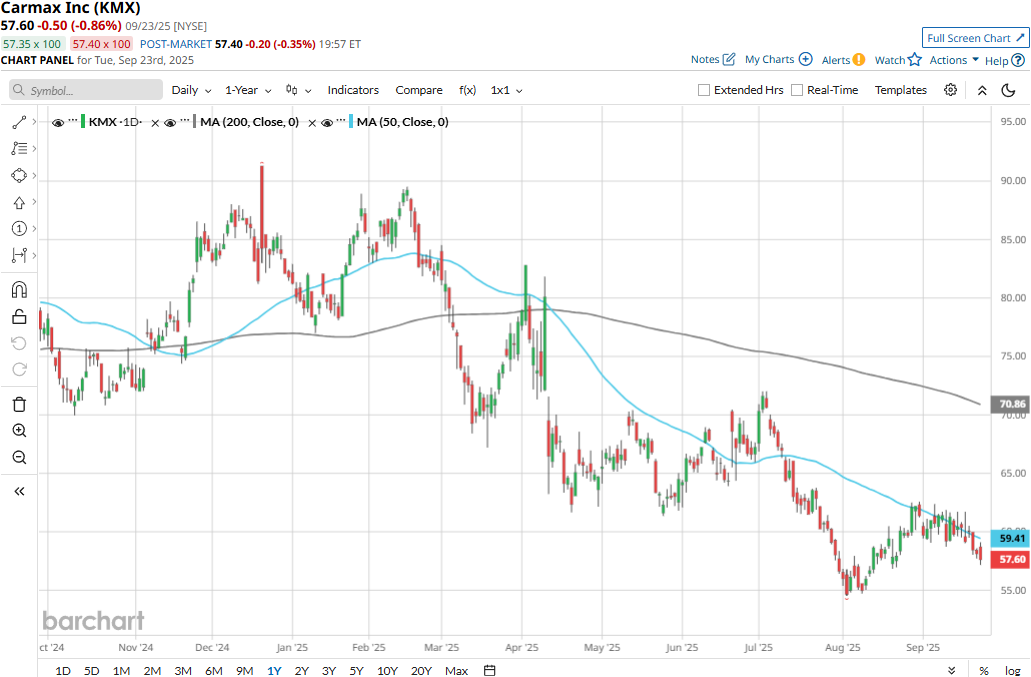Click the Help question mark icon
Image resolution: width=1031 pixels, height=677 pixels.
(x=1018, y=60)
